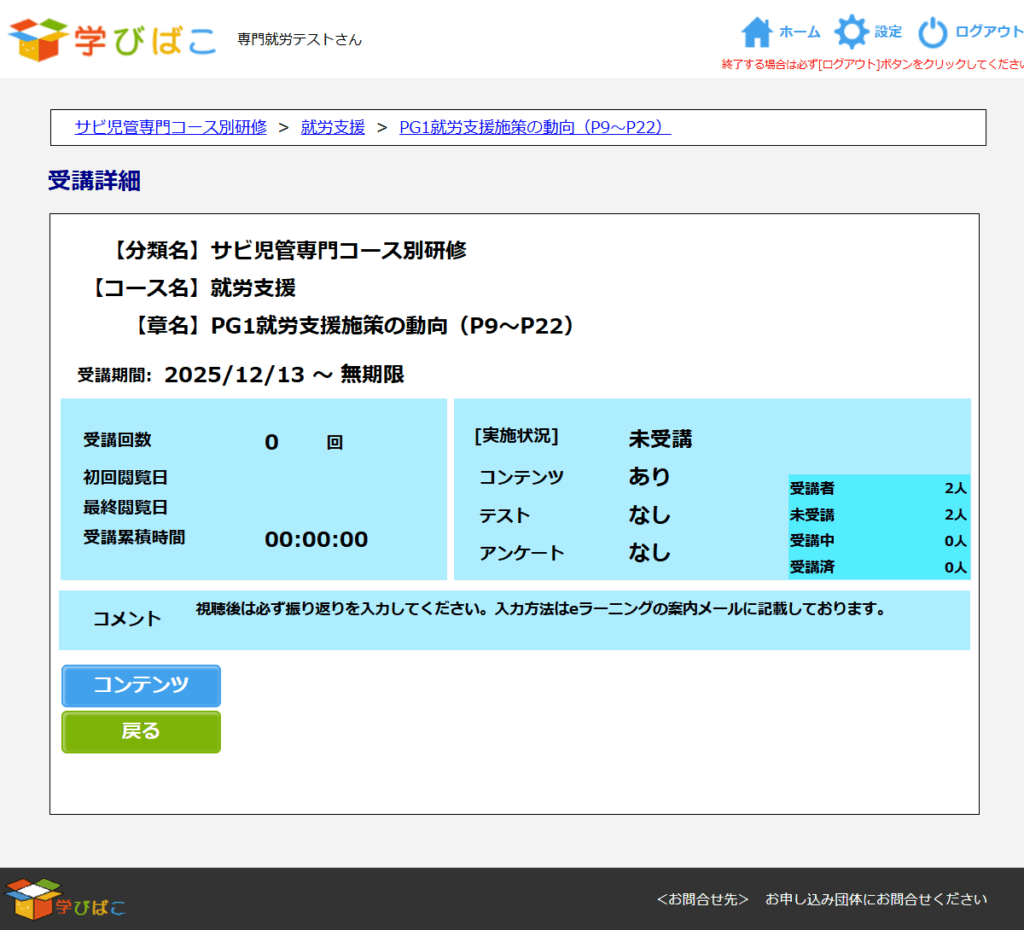Go to サビ児管専門コース別研修 breadcrumb link
Image resolution: width=1024 pixels, height=930 pixels.
click(x=170, y=127)
